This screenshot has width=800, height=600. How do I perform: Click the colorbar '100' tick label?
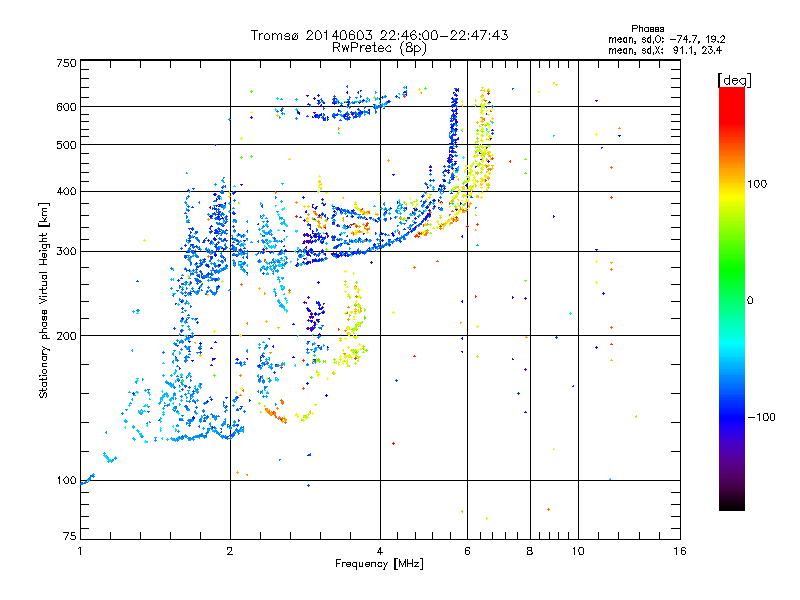coord(757,184)
